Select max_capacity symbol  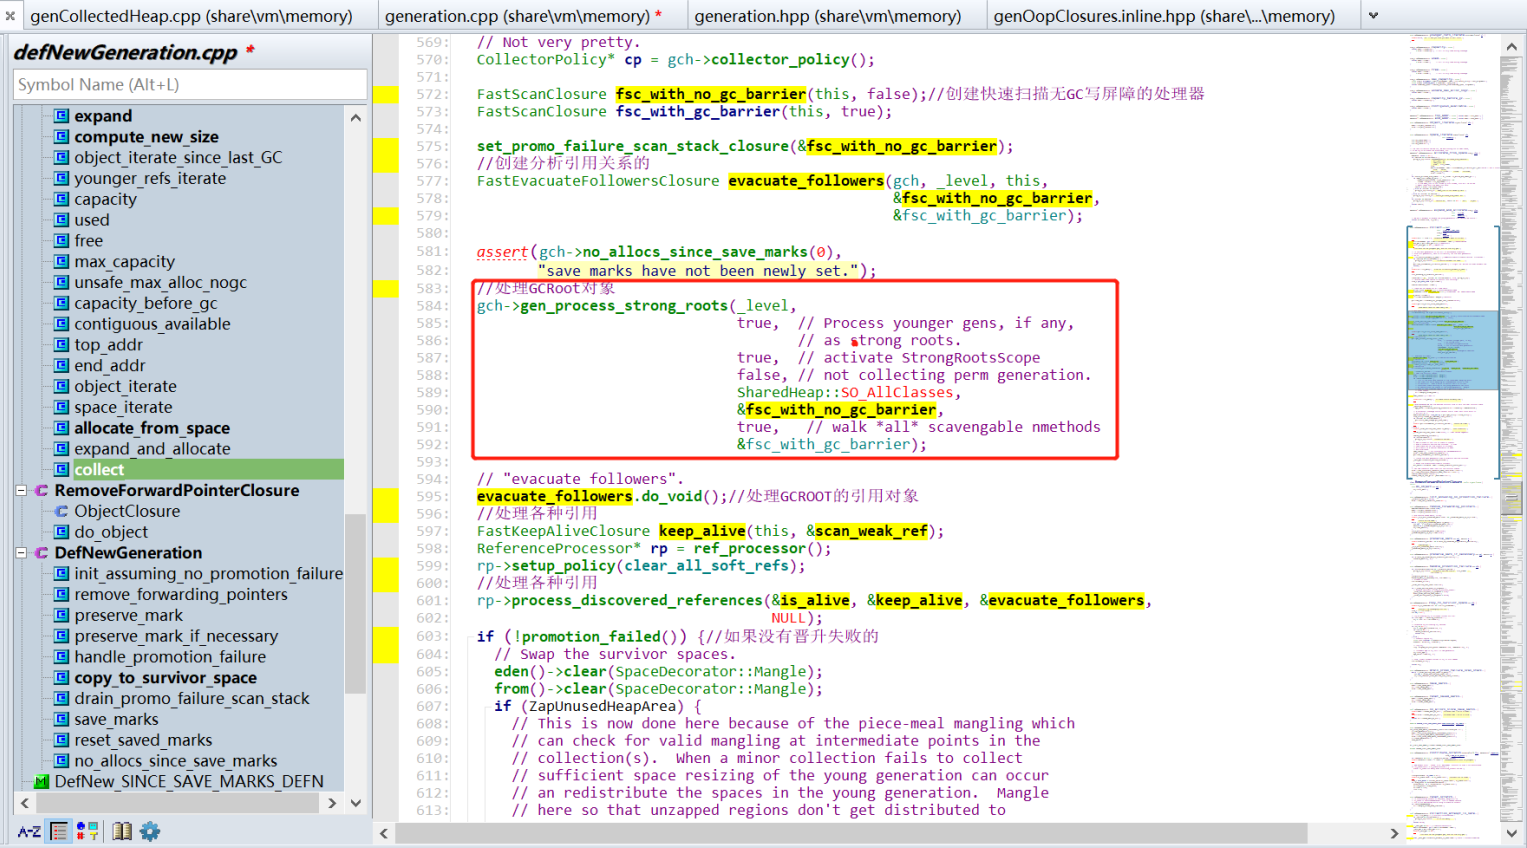pyautogui.click(x=124, y=262)
